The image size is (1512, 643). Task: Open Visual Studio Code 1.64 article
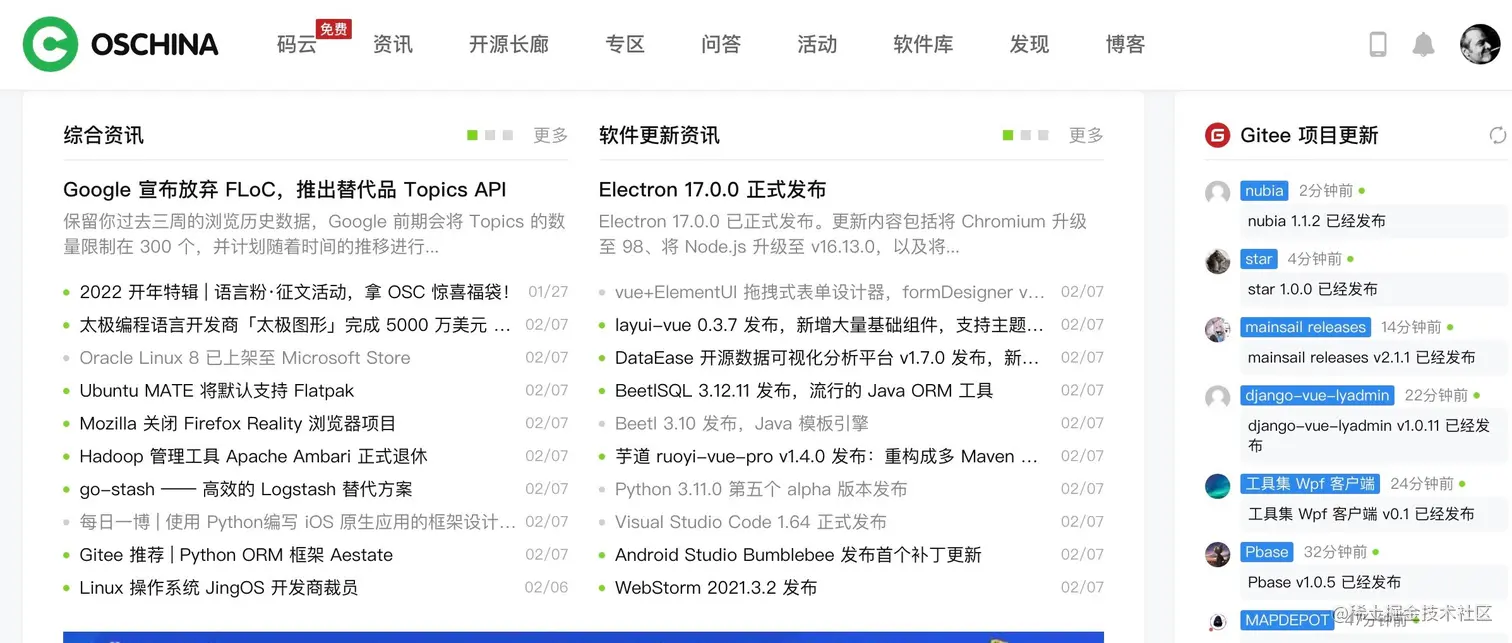(751, 522)
